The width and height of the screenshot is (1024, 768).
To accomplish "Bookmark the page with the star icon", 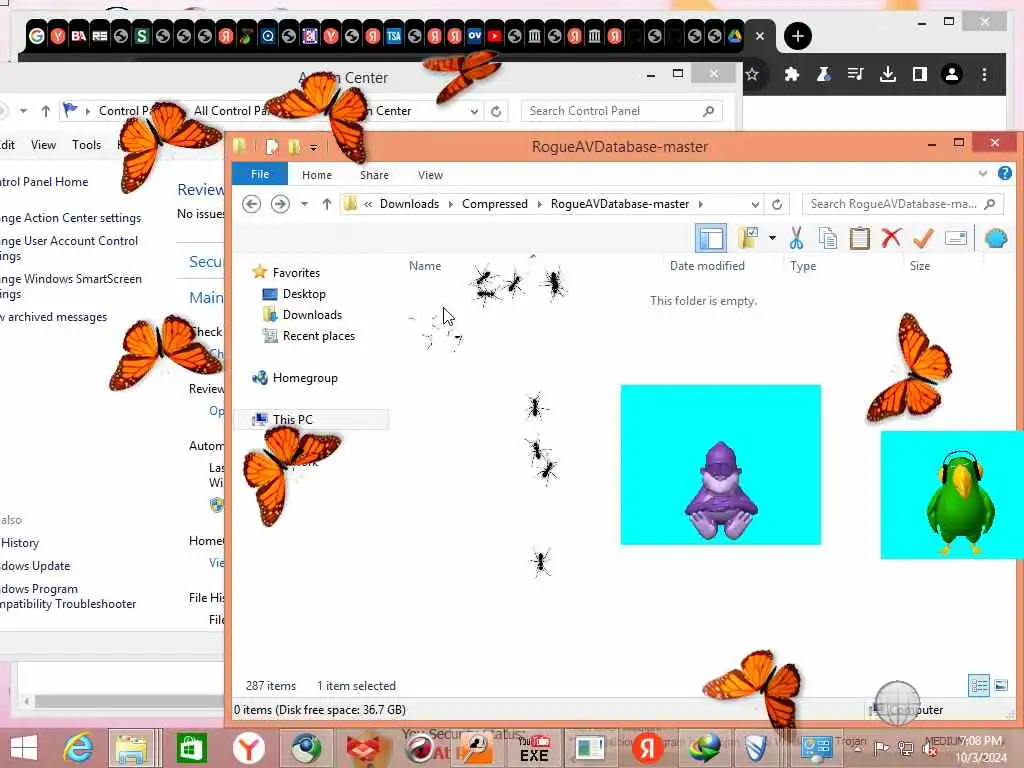I will [752, 74].
